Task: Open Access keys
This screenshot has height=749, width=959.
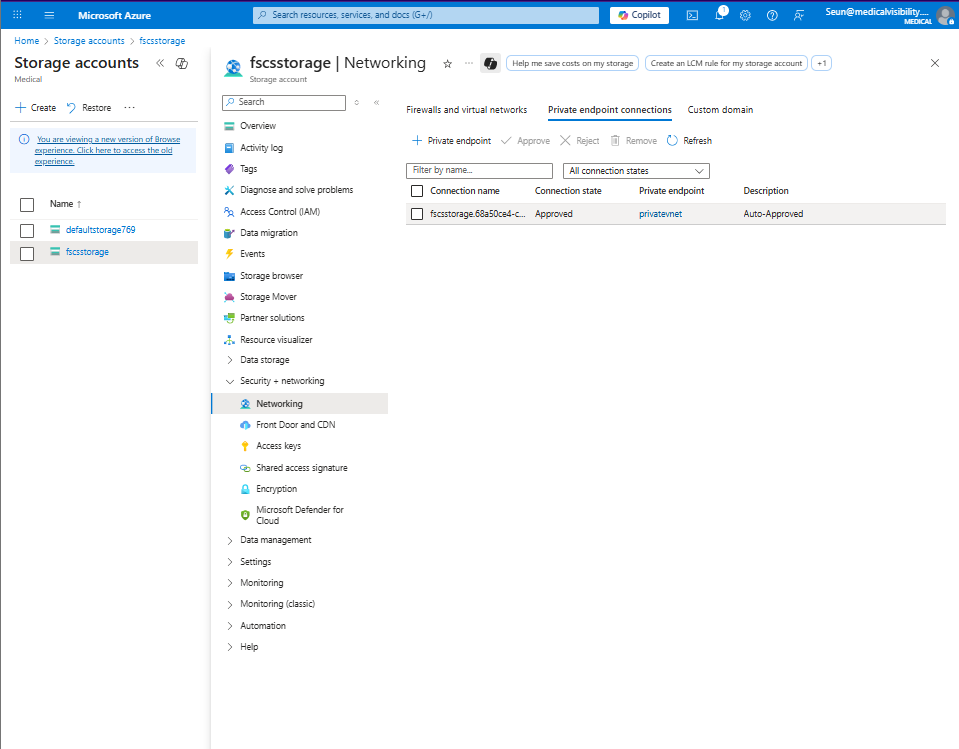Action: click(x=278, y=446)
